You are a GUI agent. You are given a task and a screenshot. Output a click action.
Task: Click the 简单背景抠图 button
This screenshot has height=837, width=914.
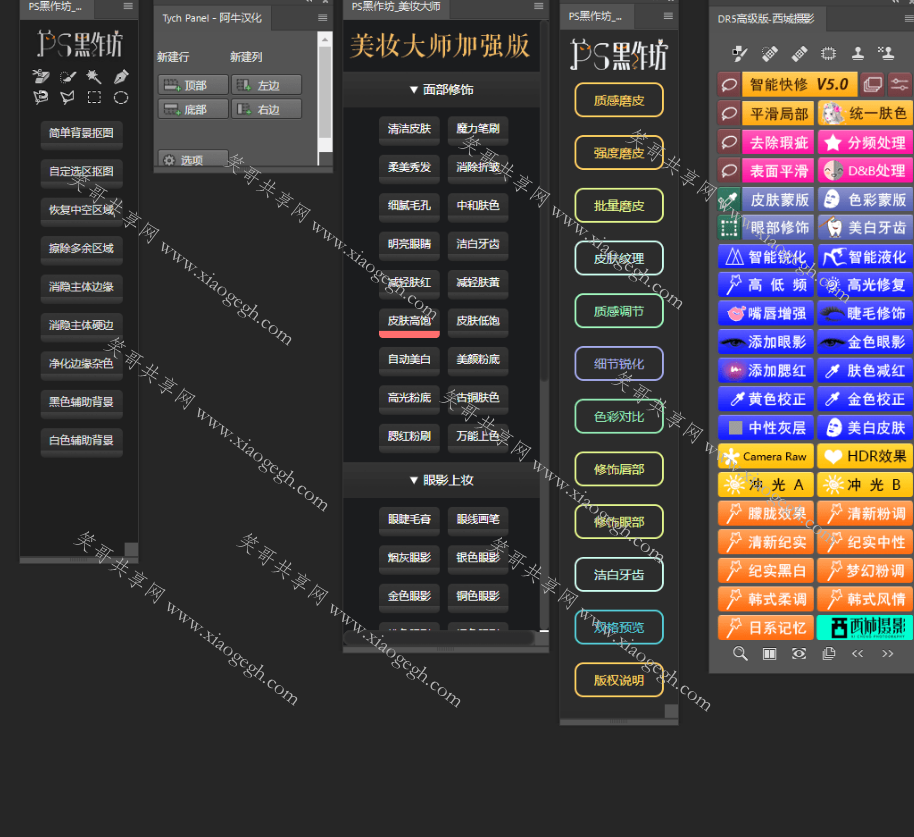pos(82,133)
